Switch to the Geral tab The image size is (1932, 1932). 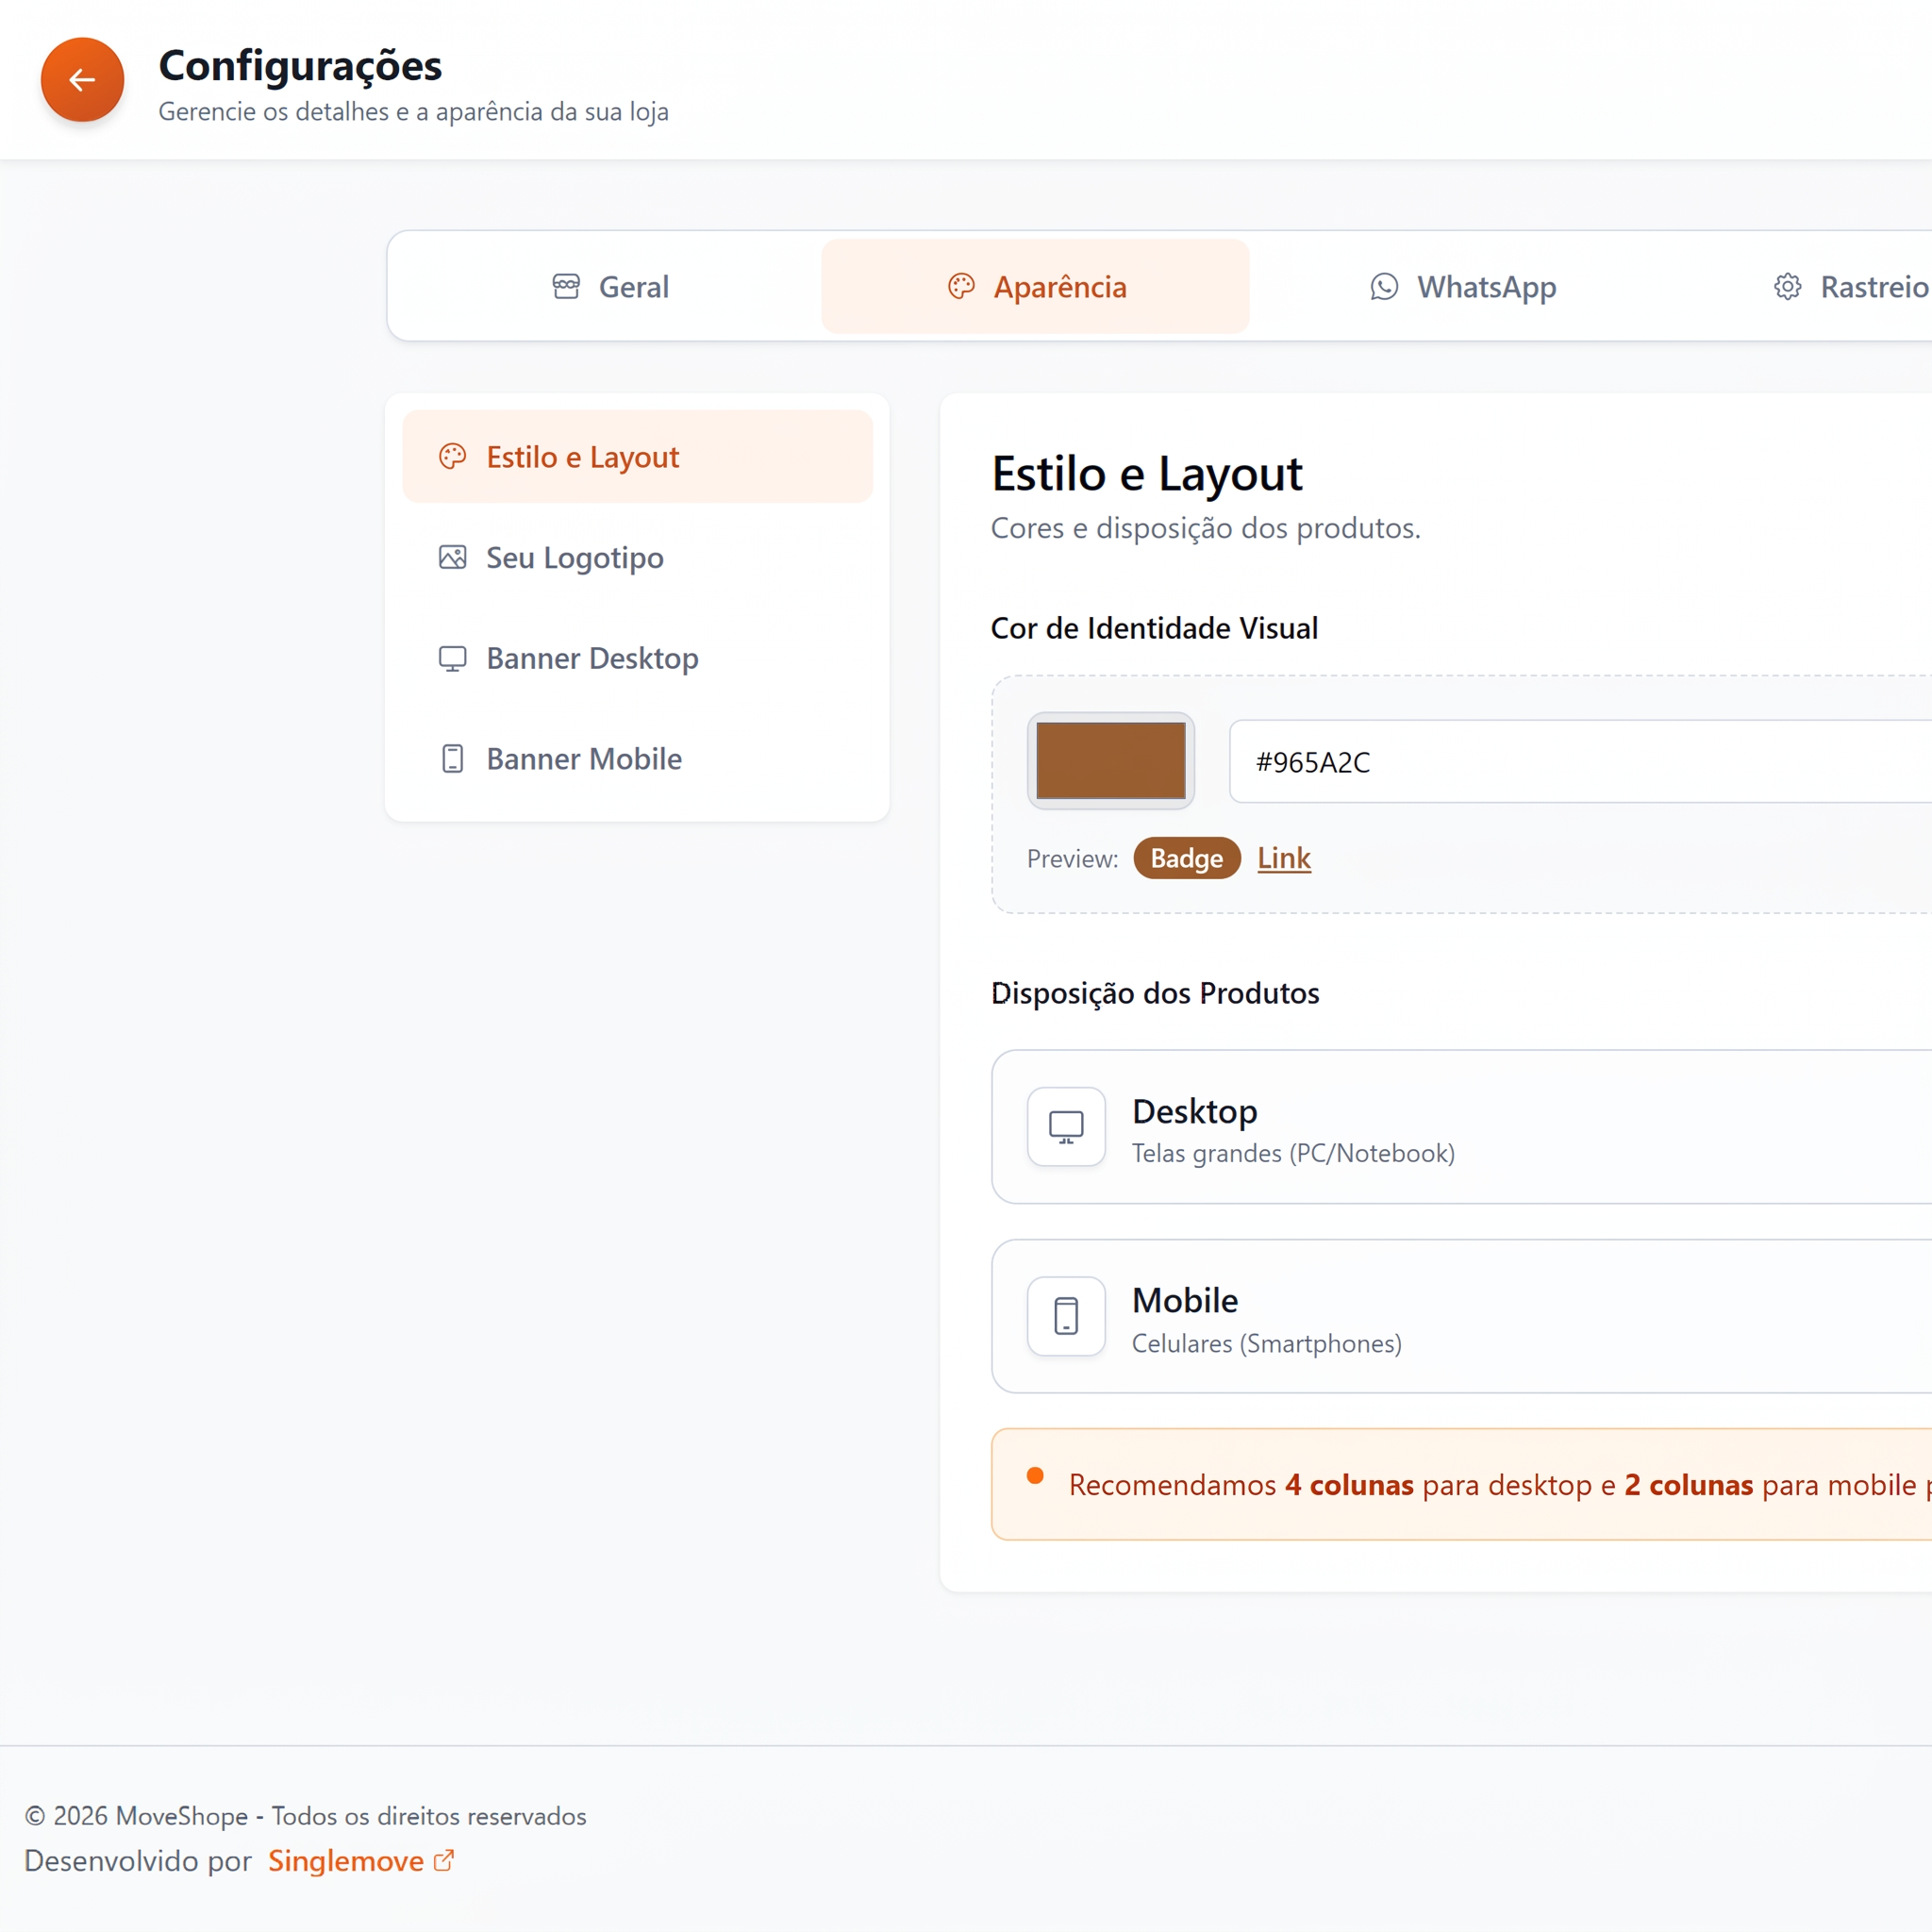tap(610, 287)
